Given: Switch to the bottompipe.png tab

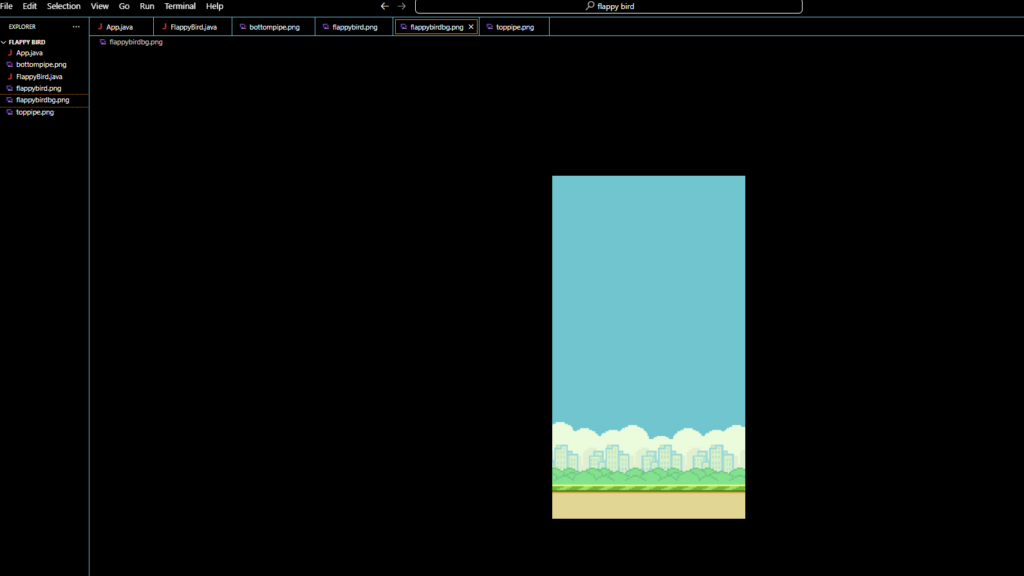Looking at the screenshot, I should [274, 27].
